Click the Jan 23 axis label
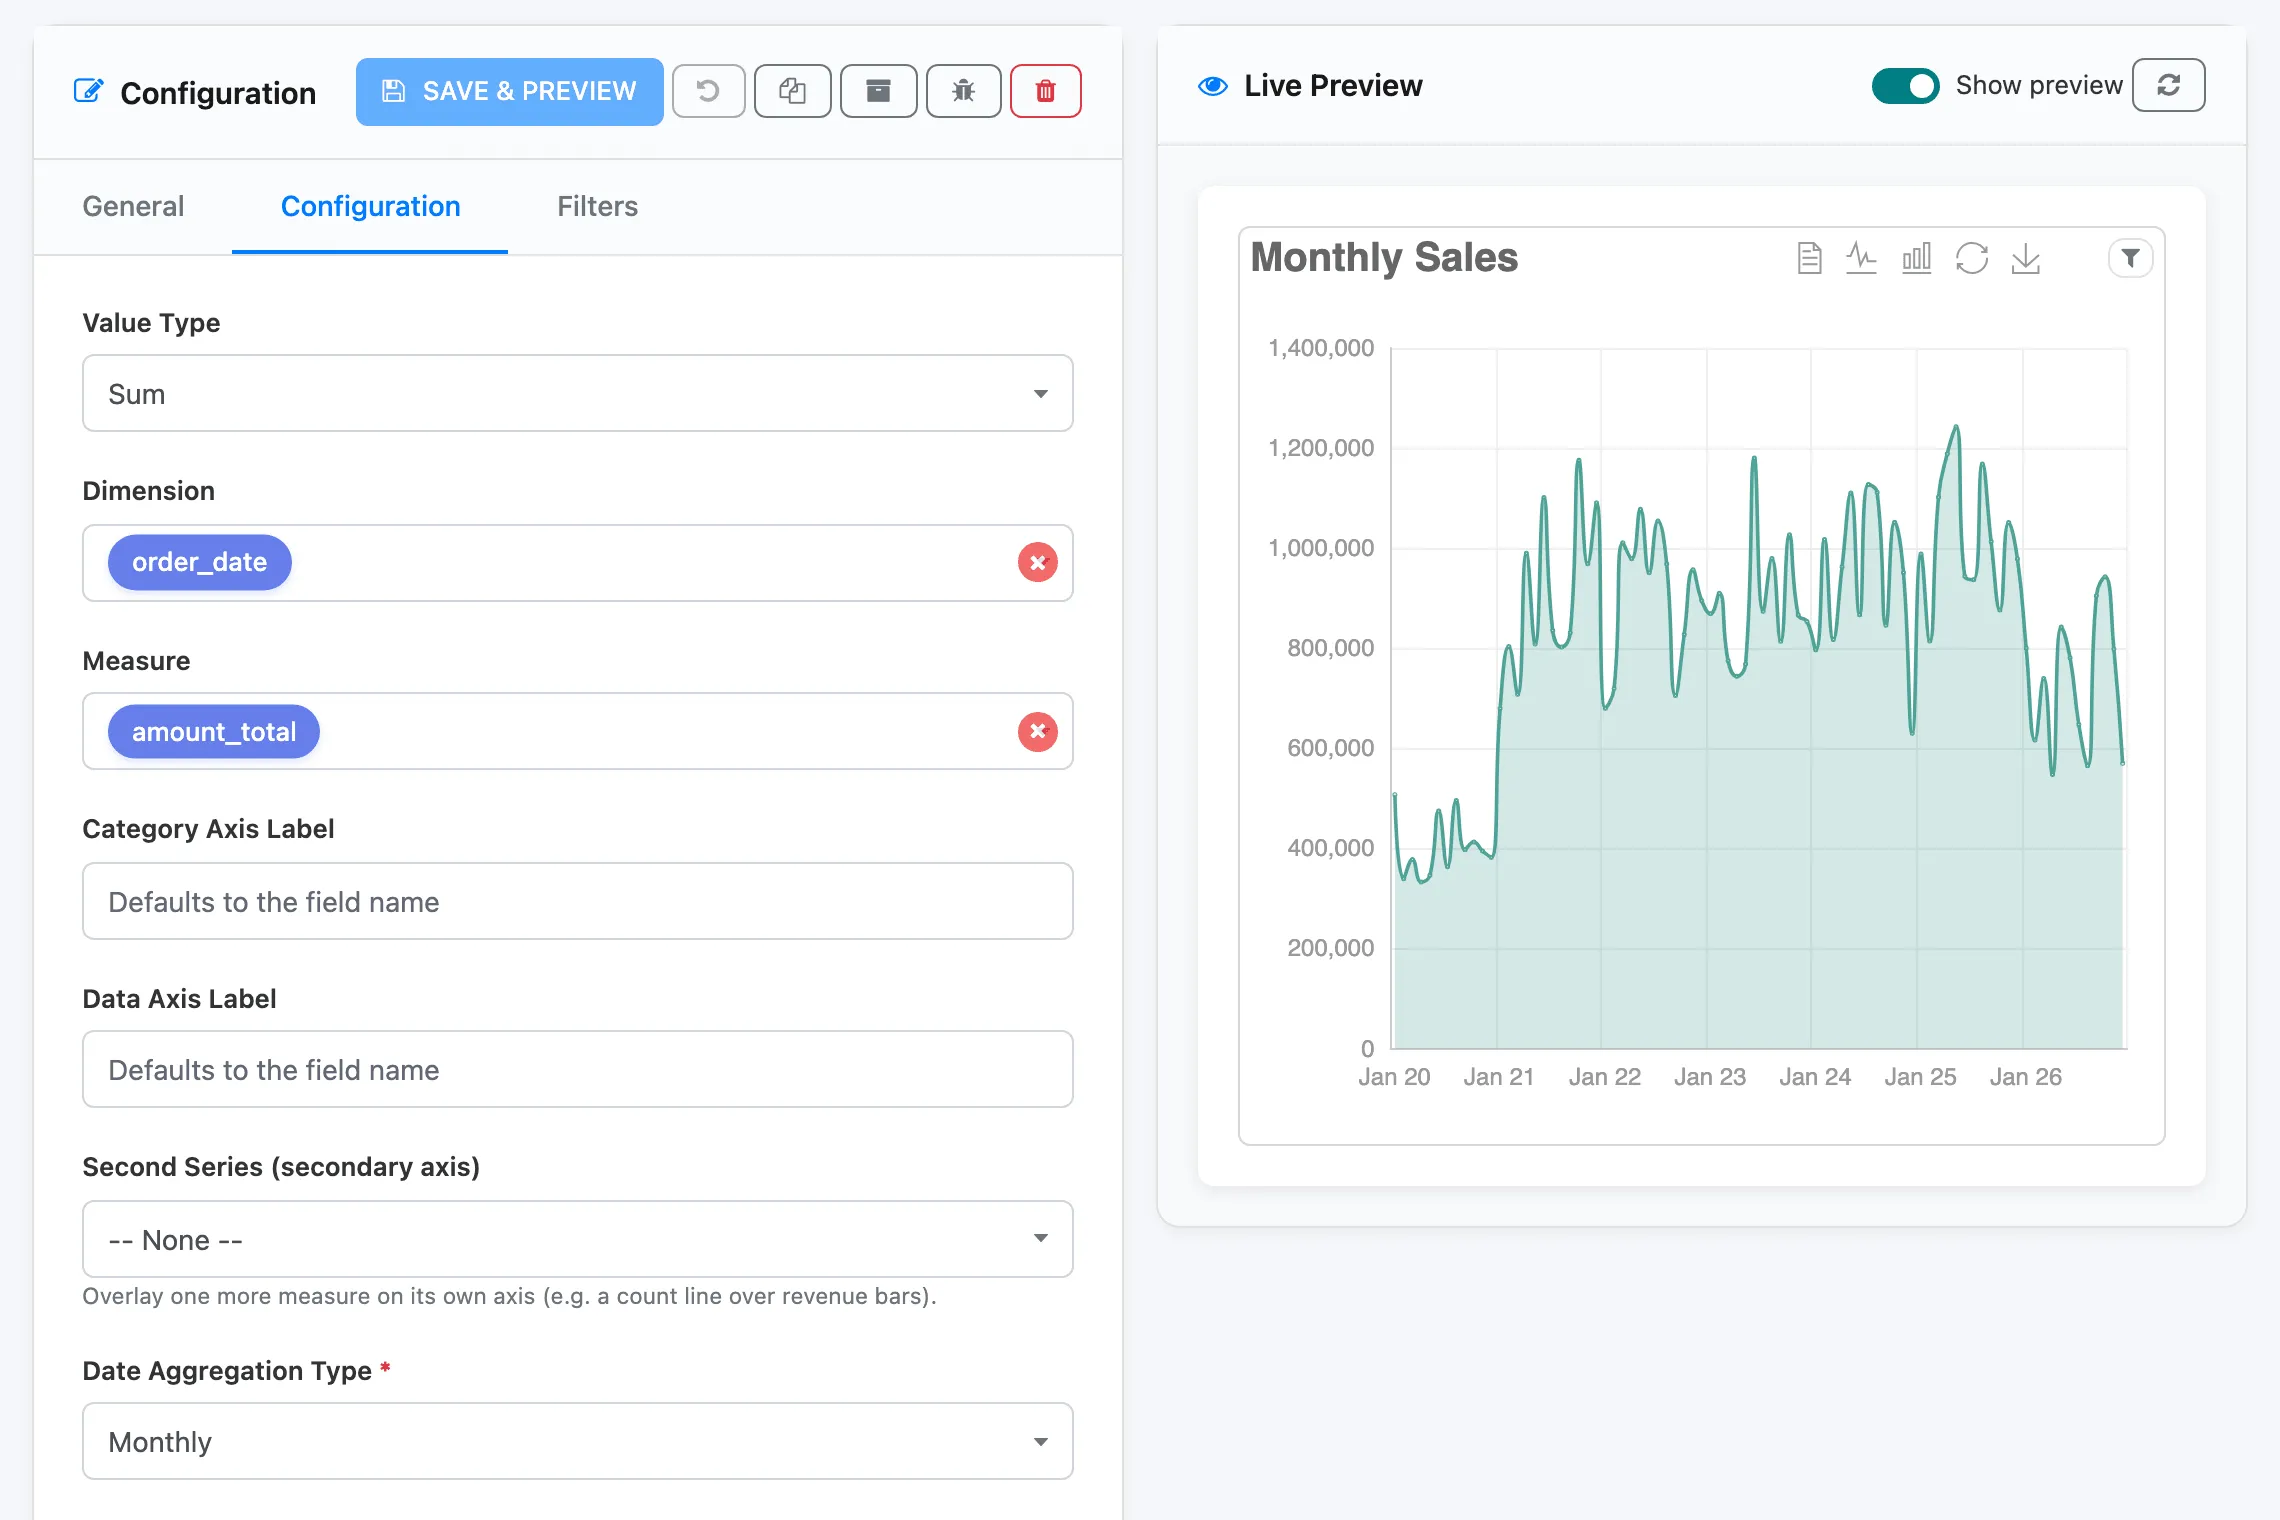Screen dimensions: 2280x1520 pyautogui.click(x=1709, y=1077)
